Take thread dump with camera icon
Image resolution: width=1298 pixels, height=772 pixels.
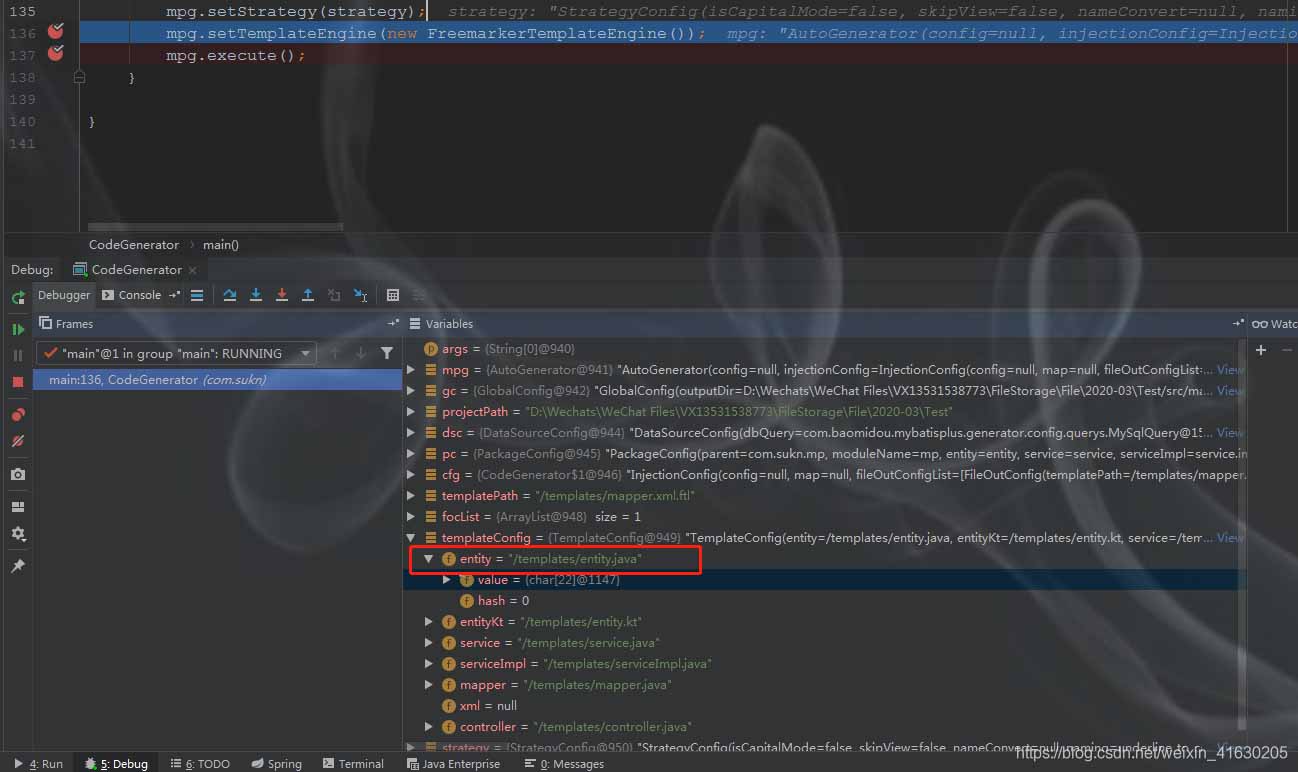[x=18, y=474]
